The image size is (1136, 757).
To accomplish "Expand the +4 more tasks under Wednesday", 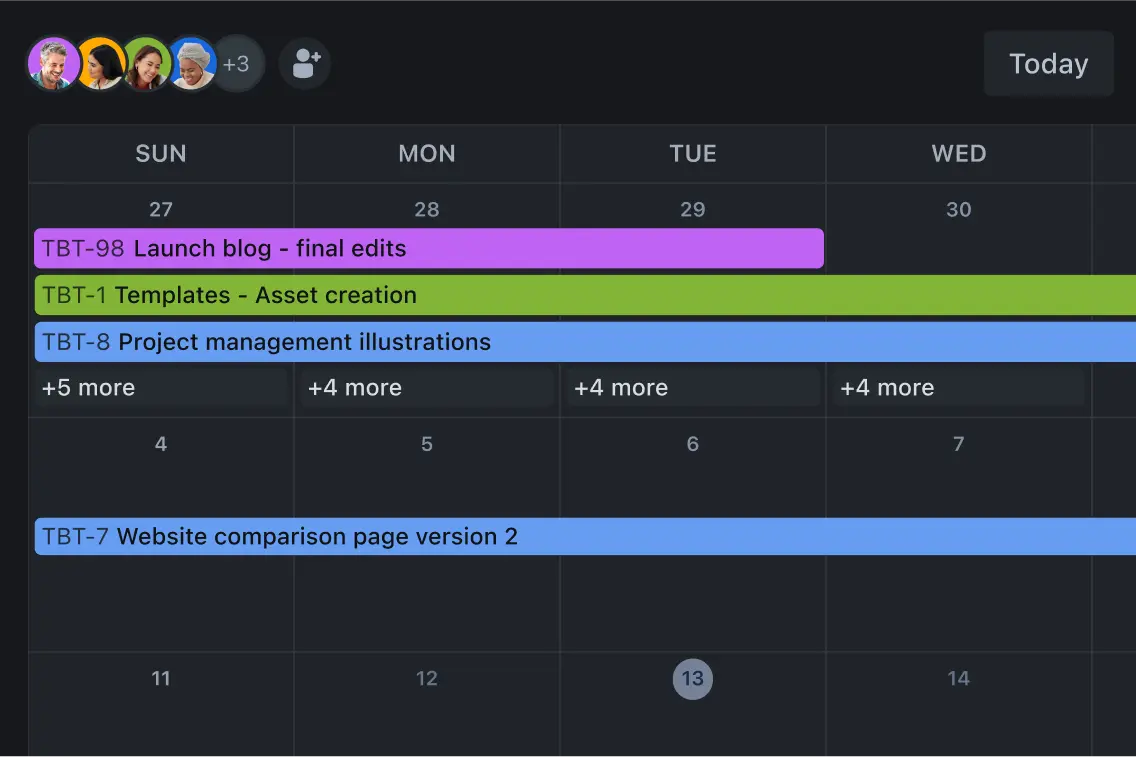I will 886,388.
